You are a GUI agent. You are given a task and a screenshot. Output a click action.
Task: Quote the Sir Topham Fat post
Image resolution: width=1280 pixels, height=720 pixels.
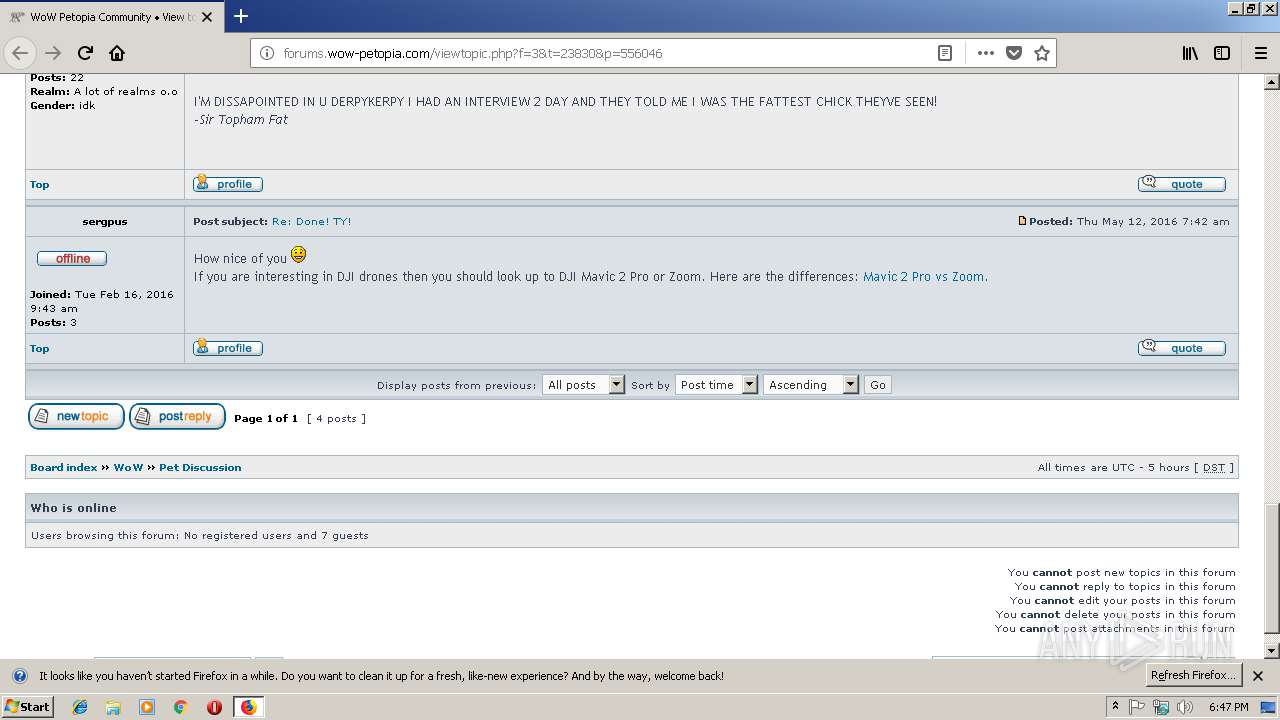click(1182, 184)
